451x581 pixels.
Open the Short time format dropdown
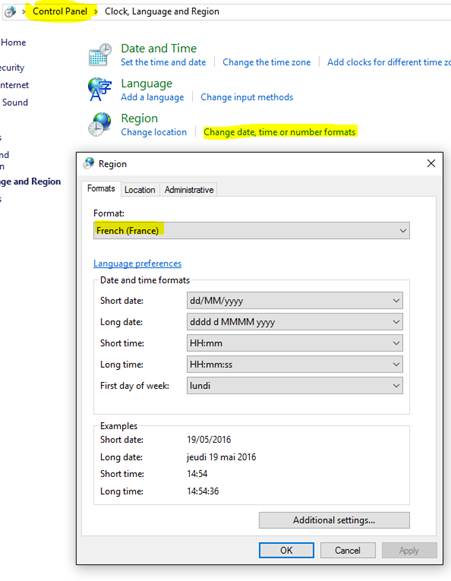tap(295, 343)
